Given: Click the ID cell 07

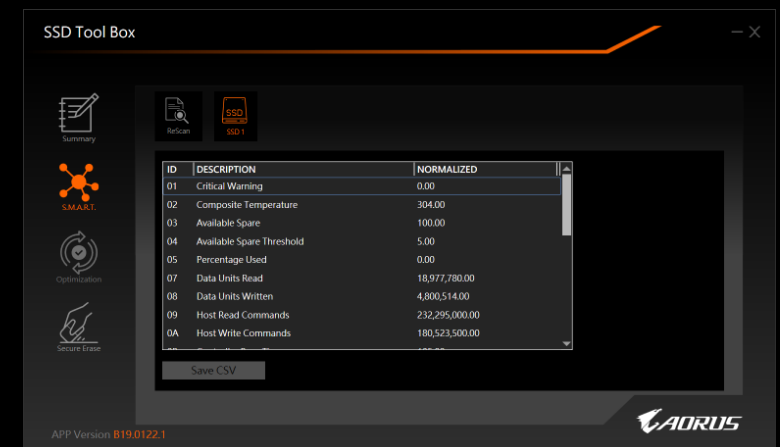Looking at the screenshot, I should pyautogui.click(x=172, y=278).
